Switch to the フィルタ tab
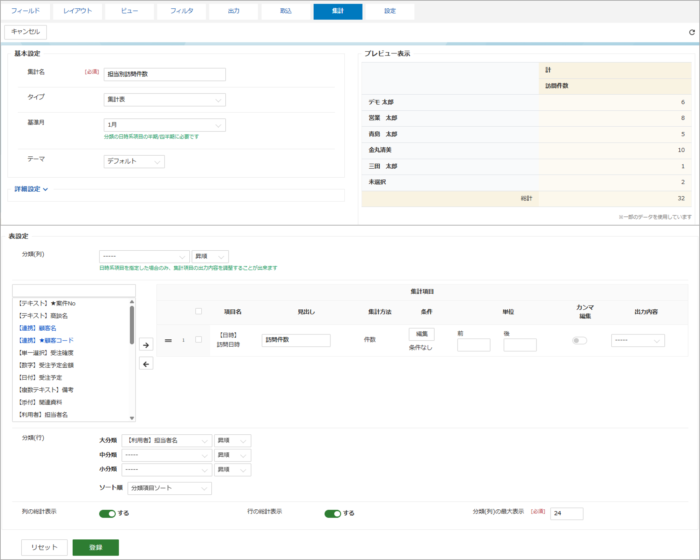700x560 pixels. 182,11
